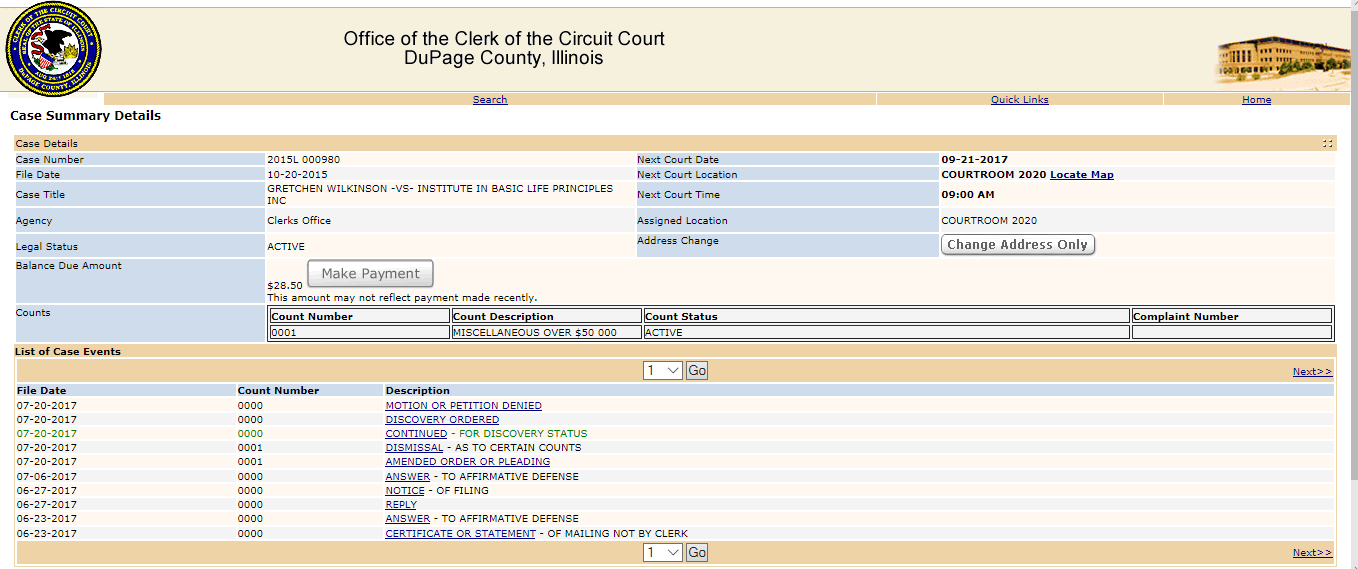
Task: Click the ACTIVE legal status value
Action: 286,247
